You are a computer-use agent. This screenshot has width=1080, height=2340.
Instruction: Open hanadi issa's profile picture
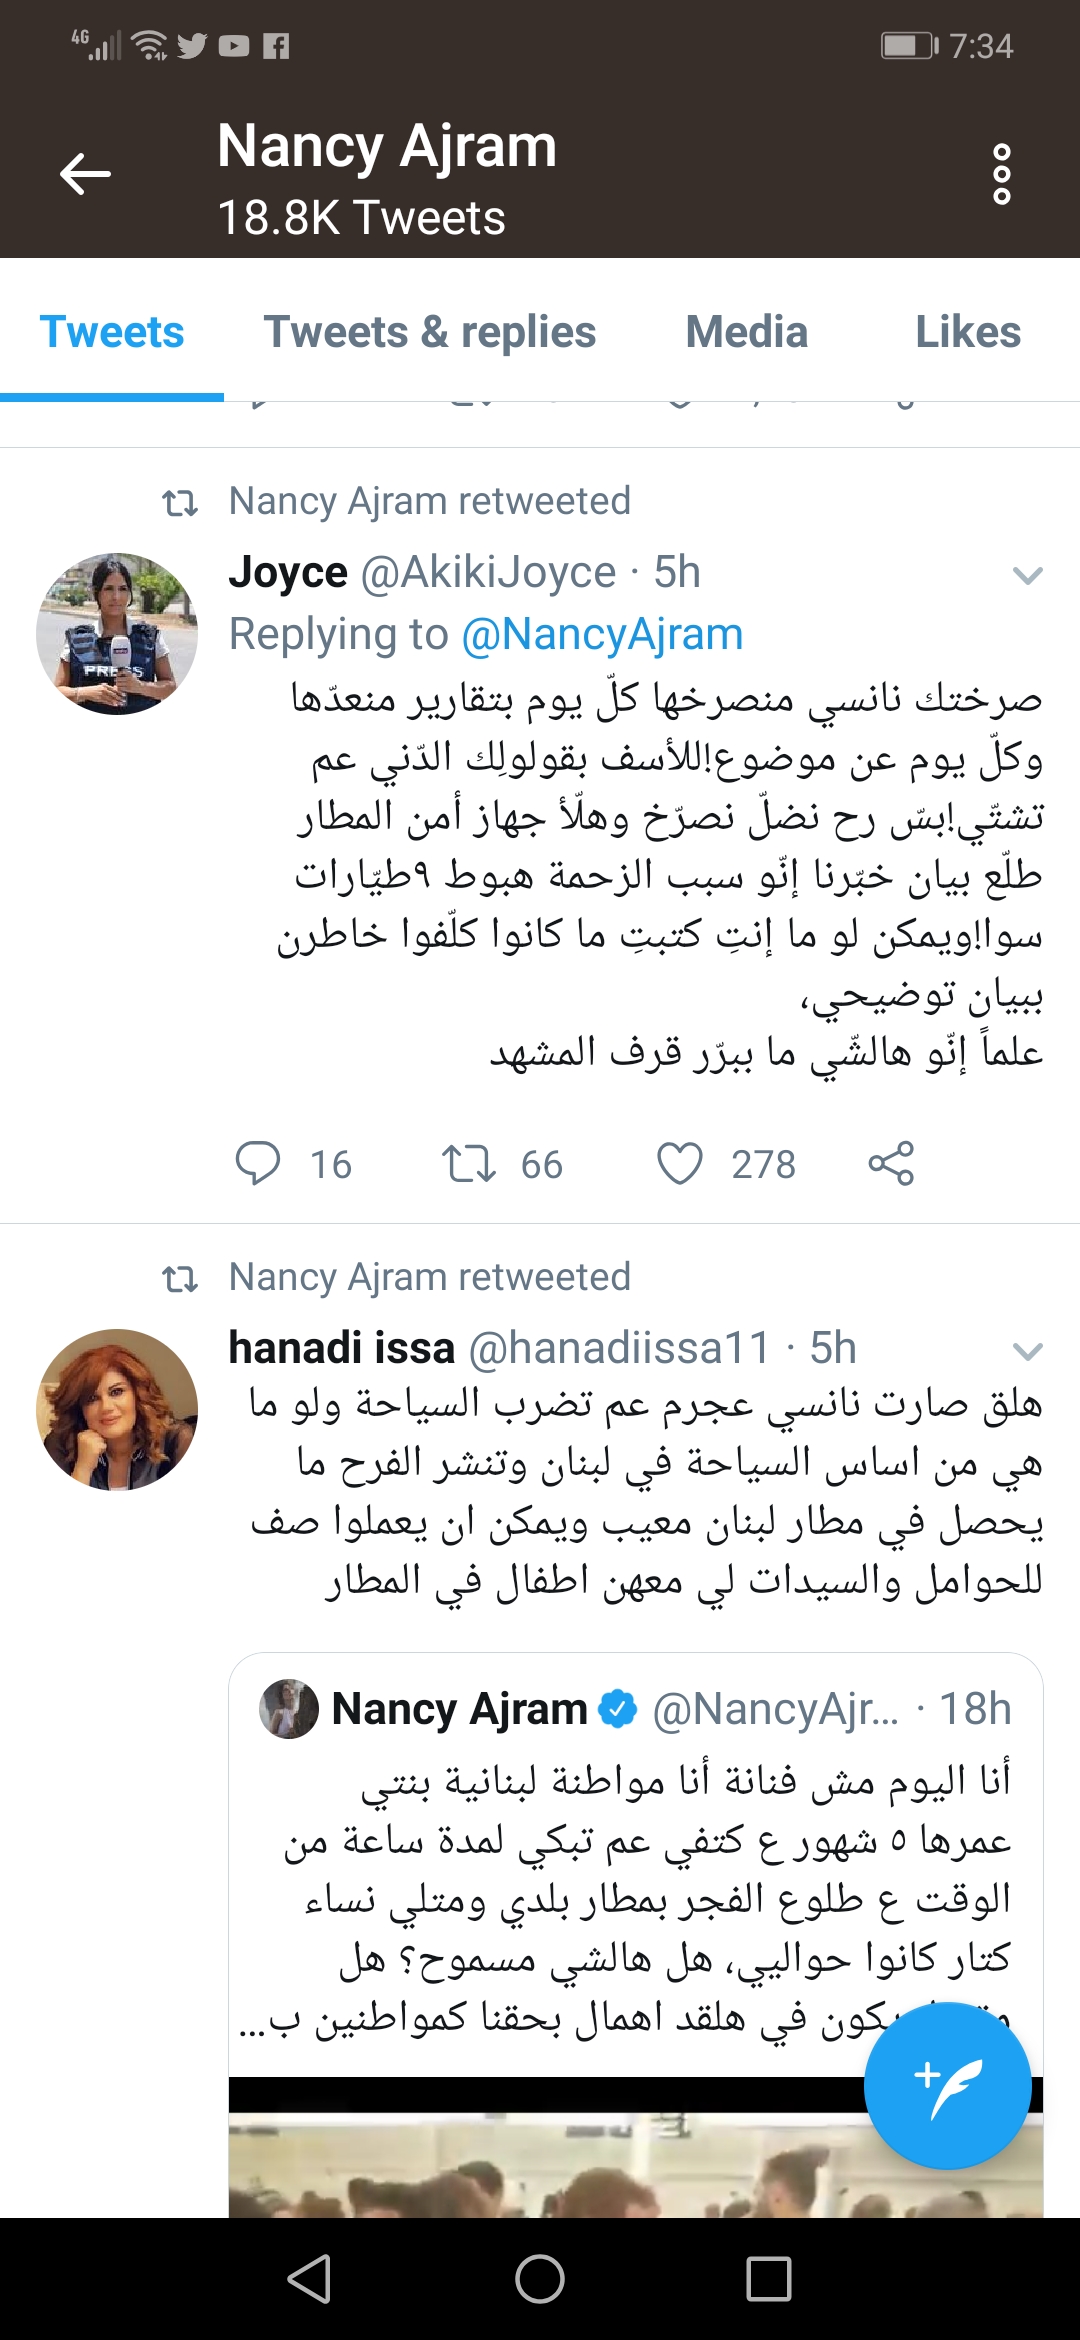(x=117, y=1410)
